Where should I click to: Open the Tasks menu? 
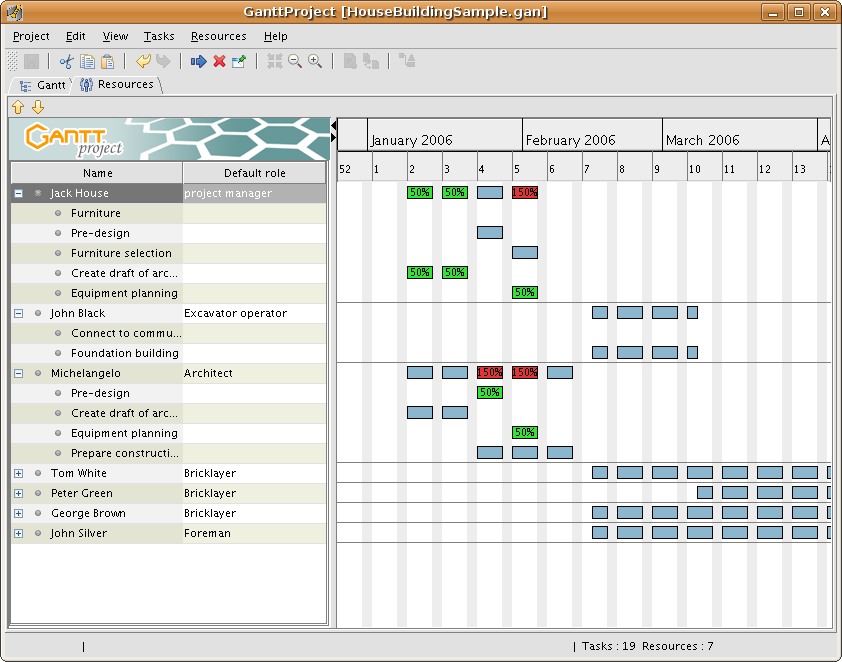(159, 36)
